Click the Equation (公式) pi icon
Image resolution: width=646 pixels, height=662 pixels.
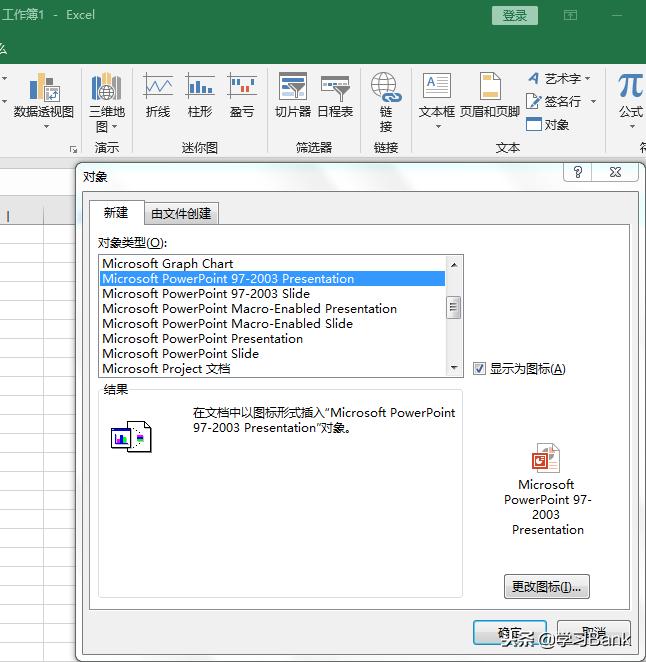tap(631, 86)
